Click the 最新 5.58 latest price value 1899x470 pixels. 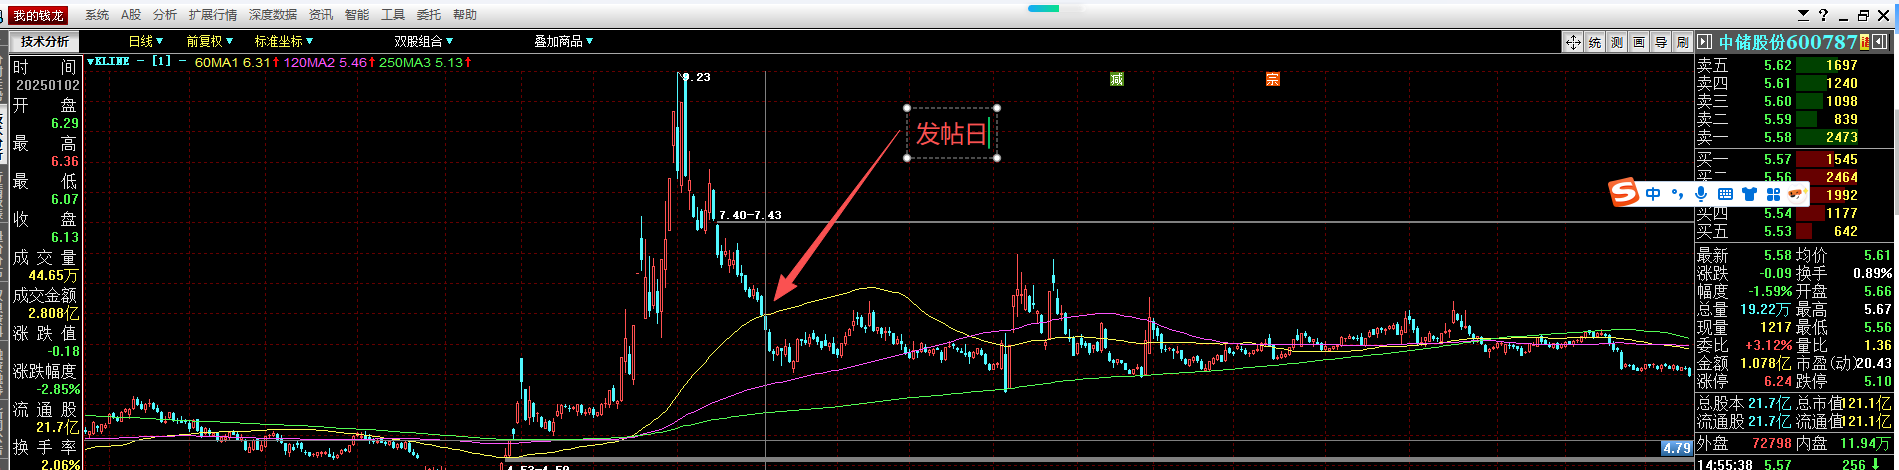pos(1777,255)
